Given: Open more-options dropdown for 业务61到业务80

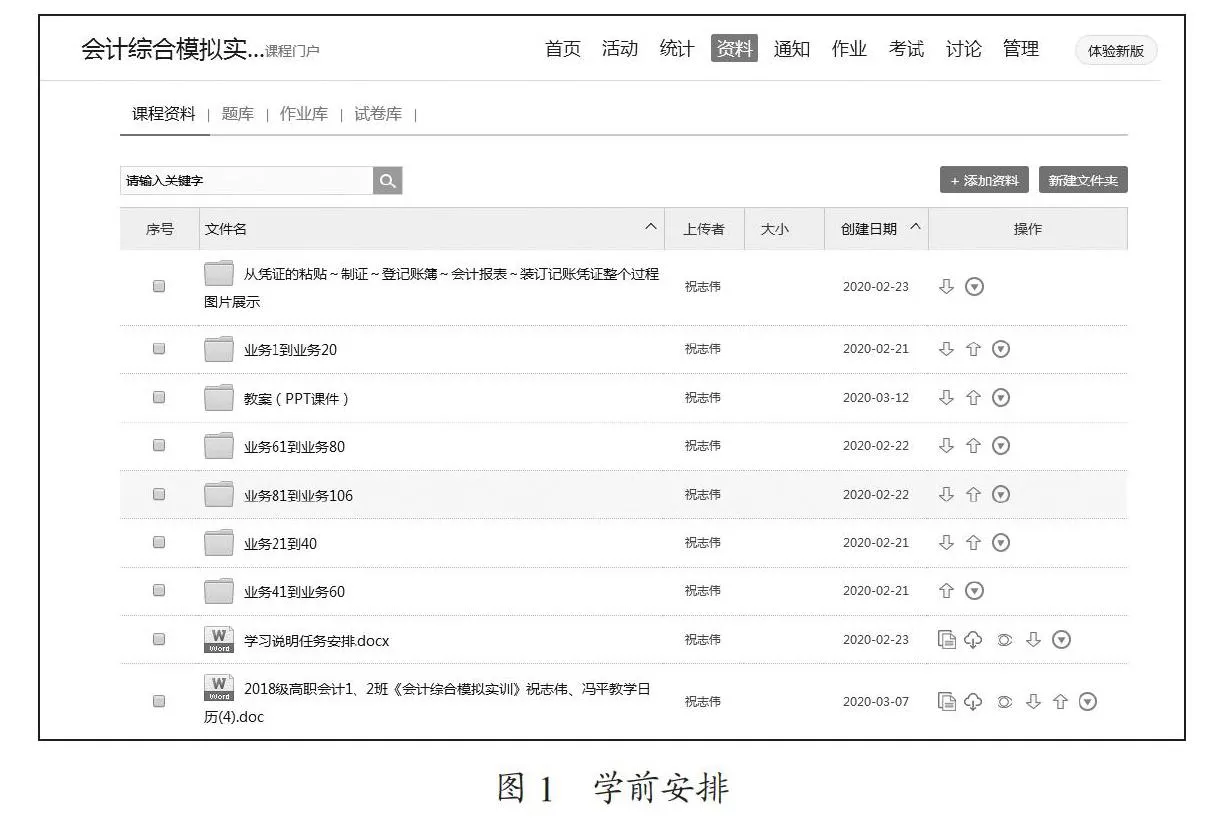Looking at the screenshot, I should 1001,446.
